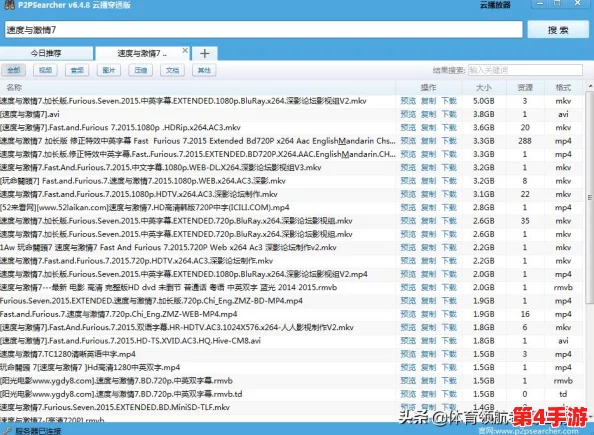Sort by the 资源 column header

525,88
